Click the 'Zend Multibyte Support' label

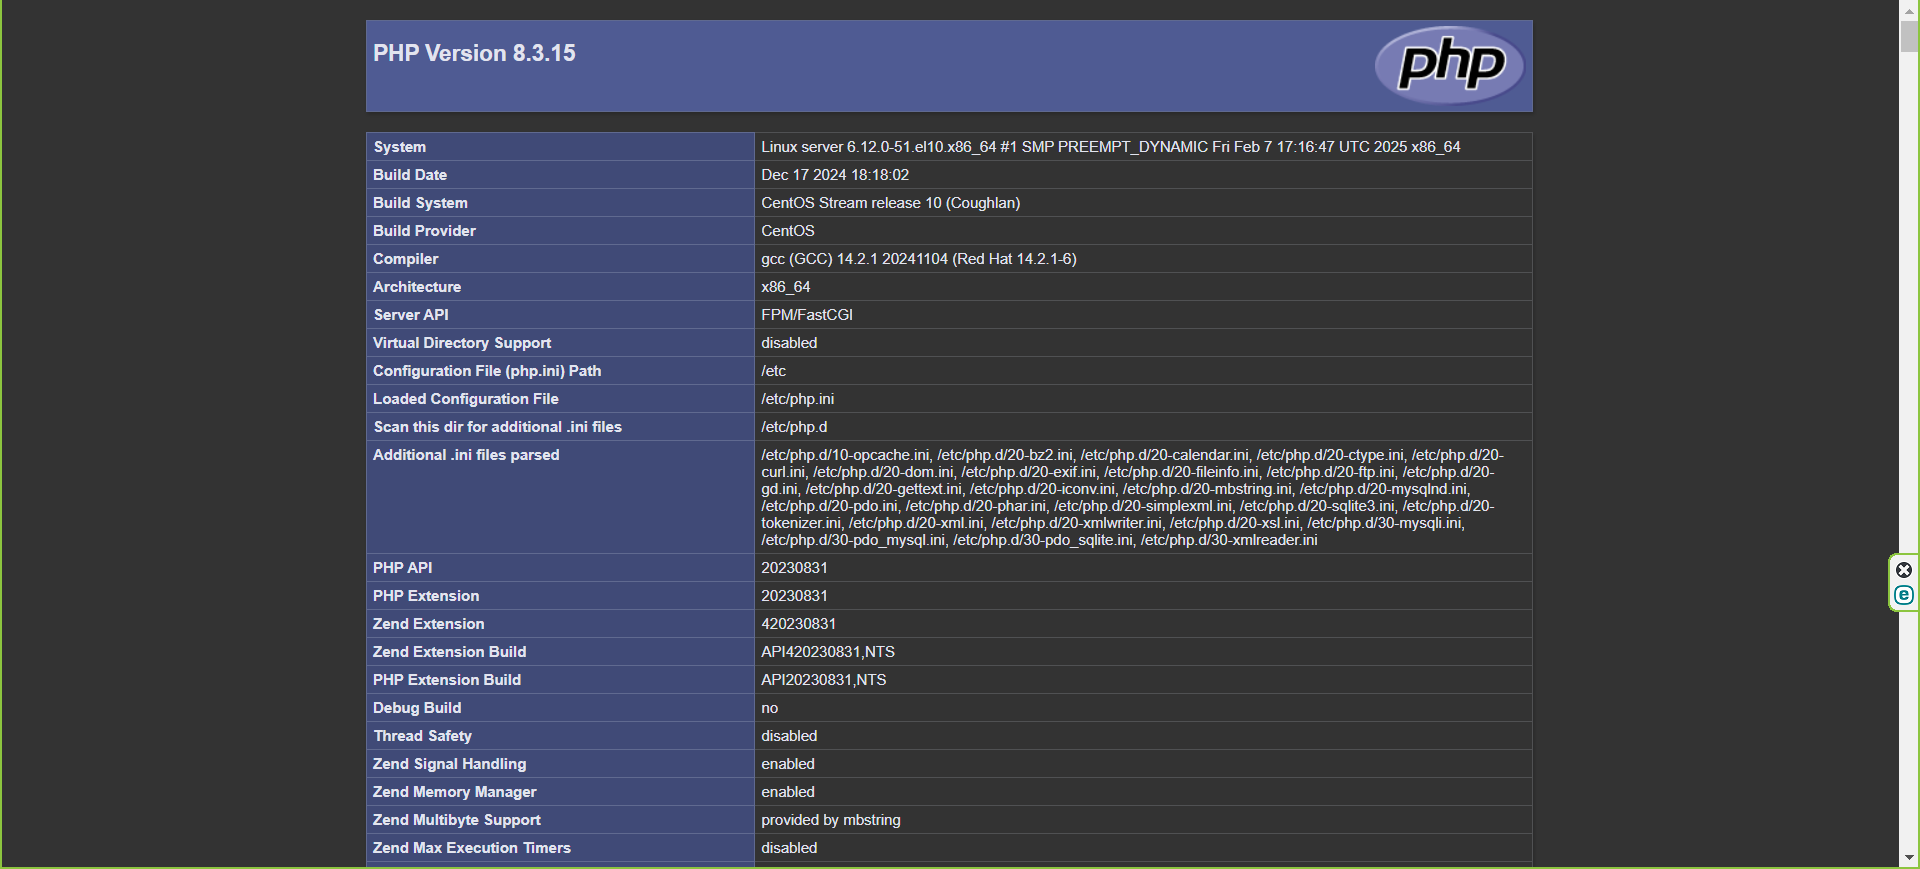click(457, 820)
